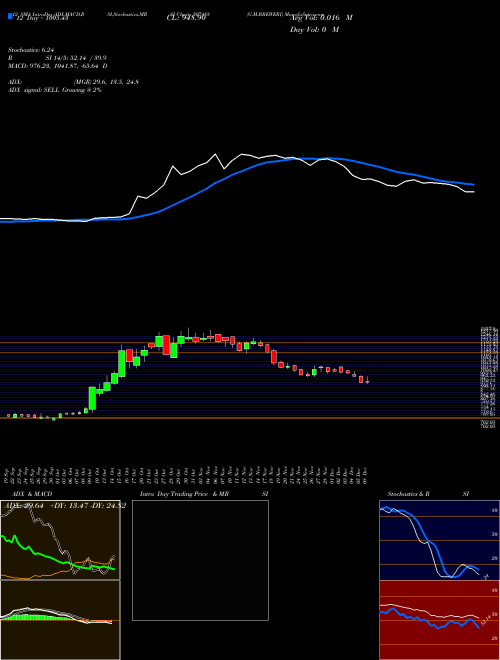The height and width of the screenshot is (660, 500).
Task: Open the red RSI chart panel
Action: coord(439,620)
